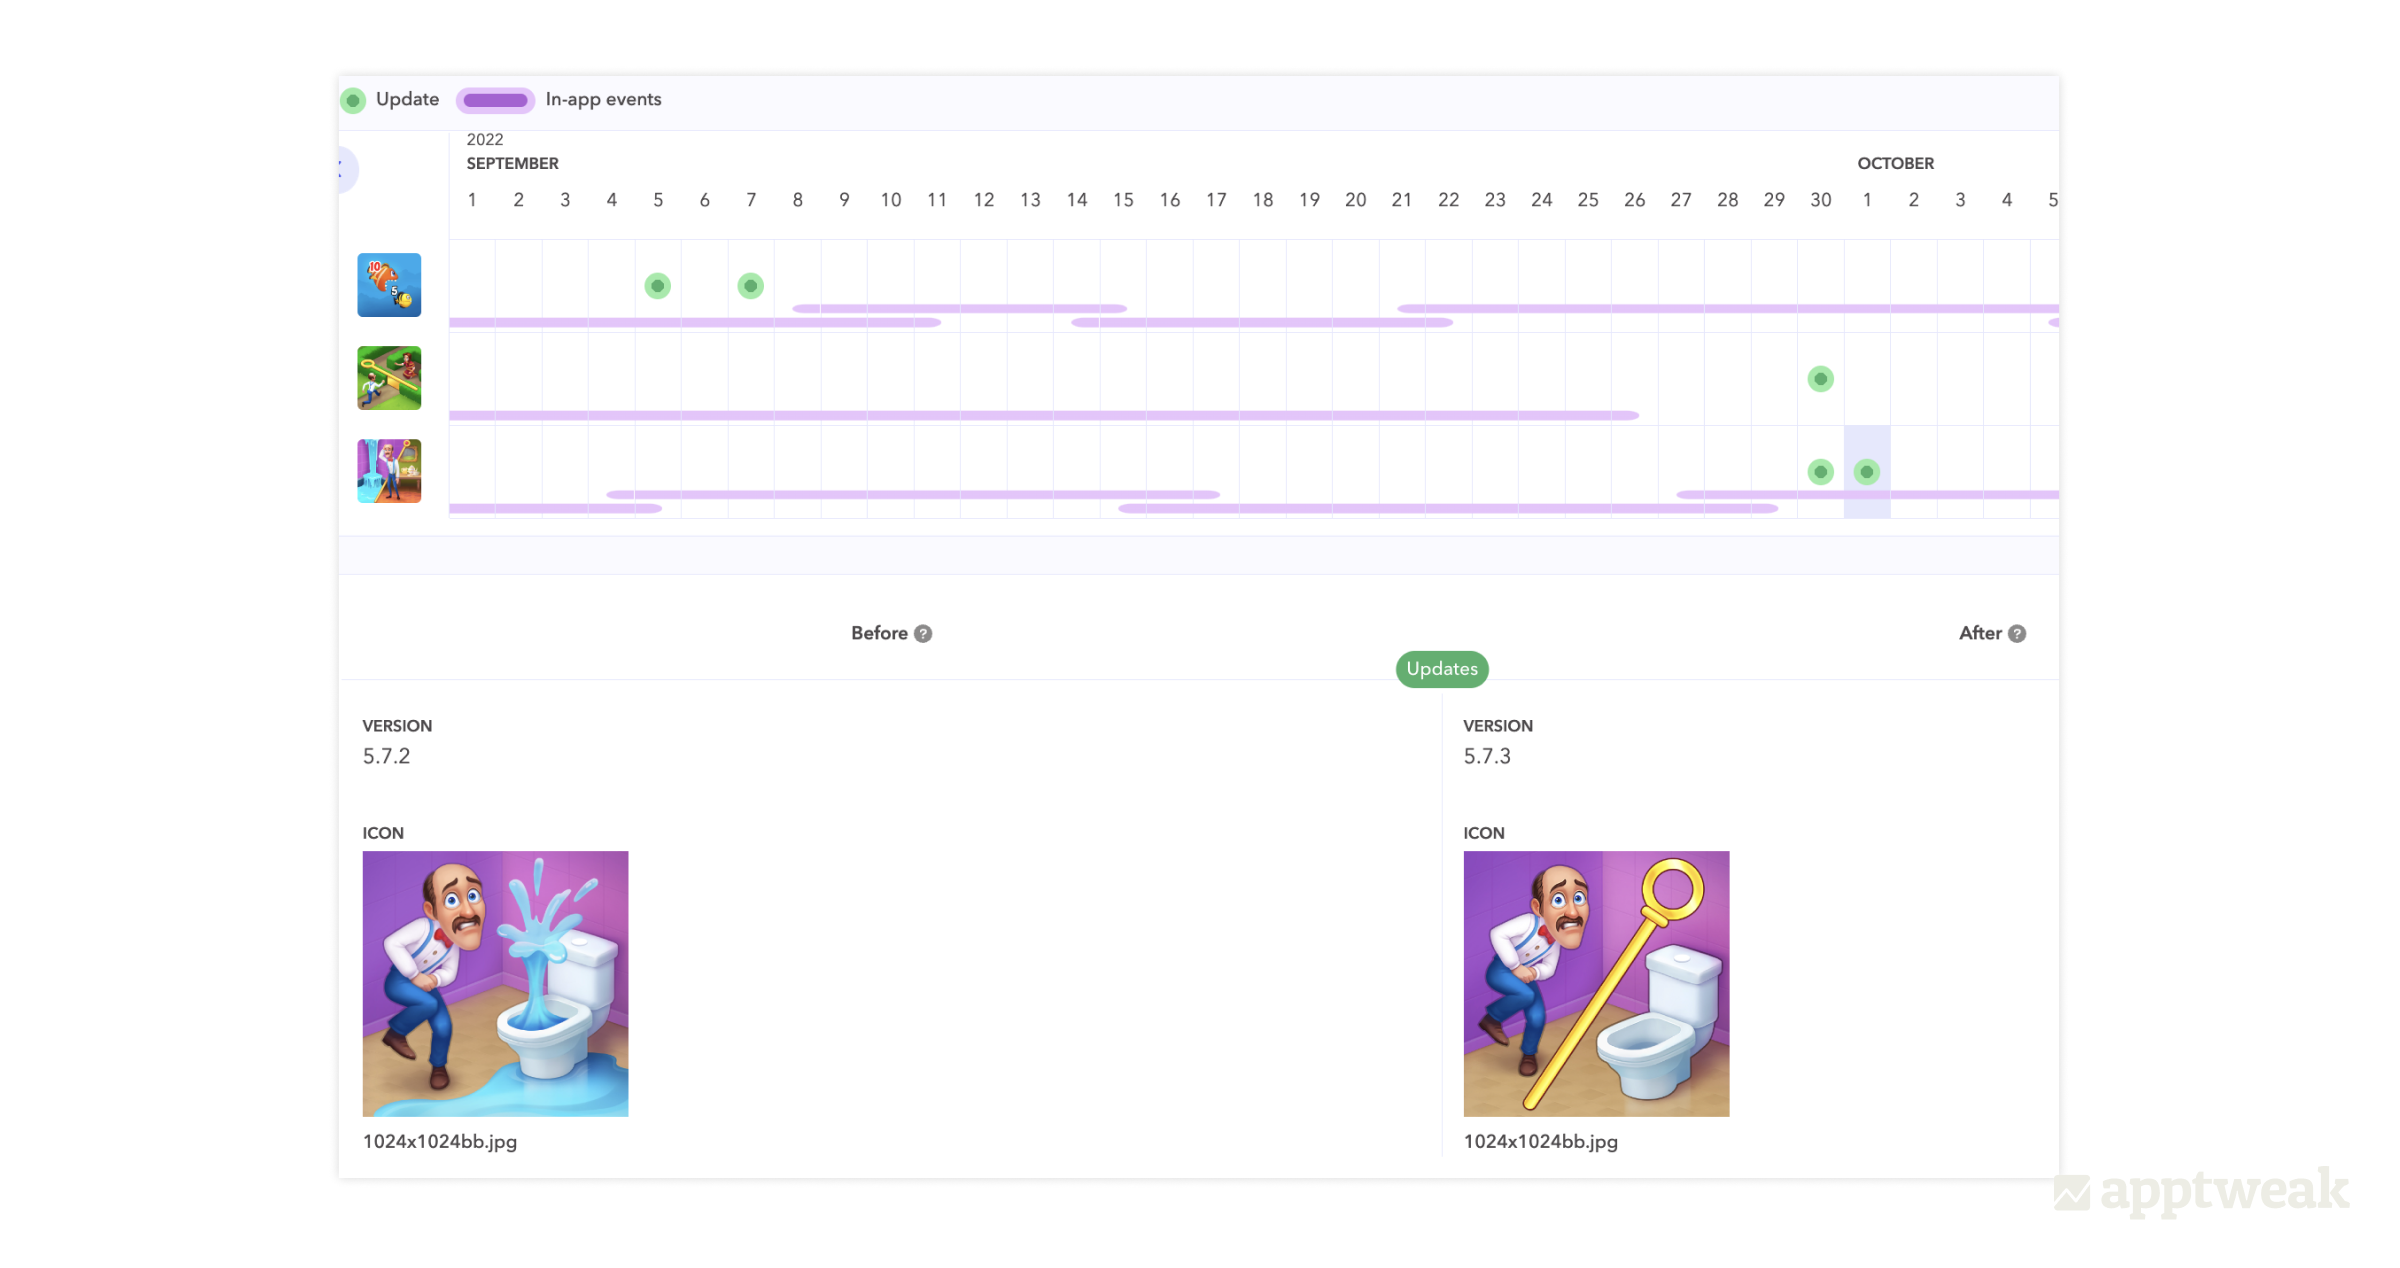Open the version 5.7.2 toilet splash icon
The height and width of the screenshot is (1268, 2400).
495,983
